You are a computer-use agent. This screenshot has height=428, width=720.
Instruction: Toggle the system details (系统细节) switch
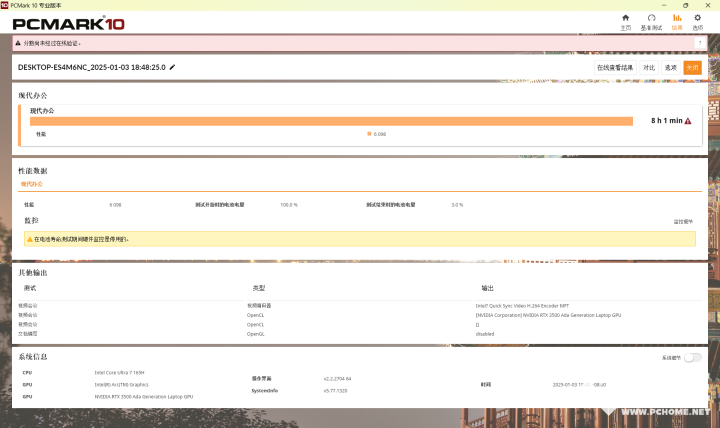coord(692,358)
